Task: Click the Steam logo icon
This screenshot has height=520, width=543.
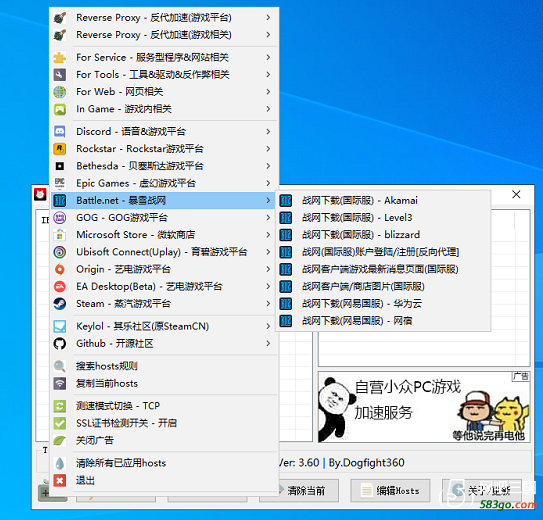Action: pos(60,304)
